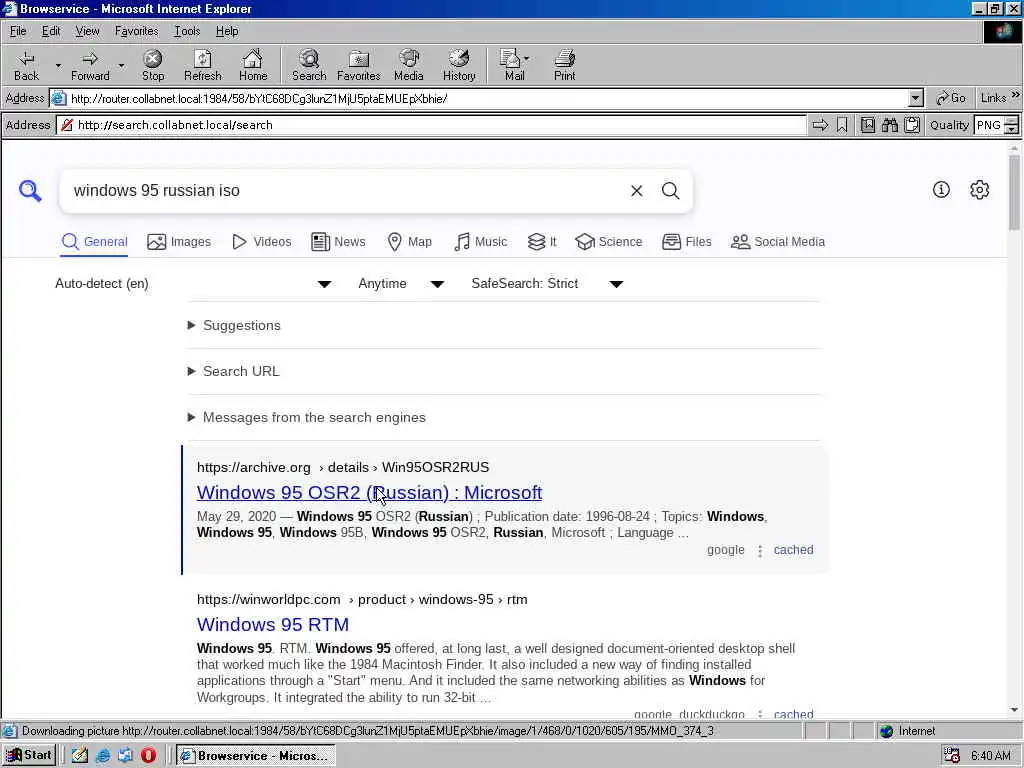Click the Forward toolbar button
Image resolution: width=1024 pixels, height=768 pixels.
coord(90,65)
